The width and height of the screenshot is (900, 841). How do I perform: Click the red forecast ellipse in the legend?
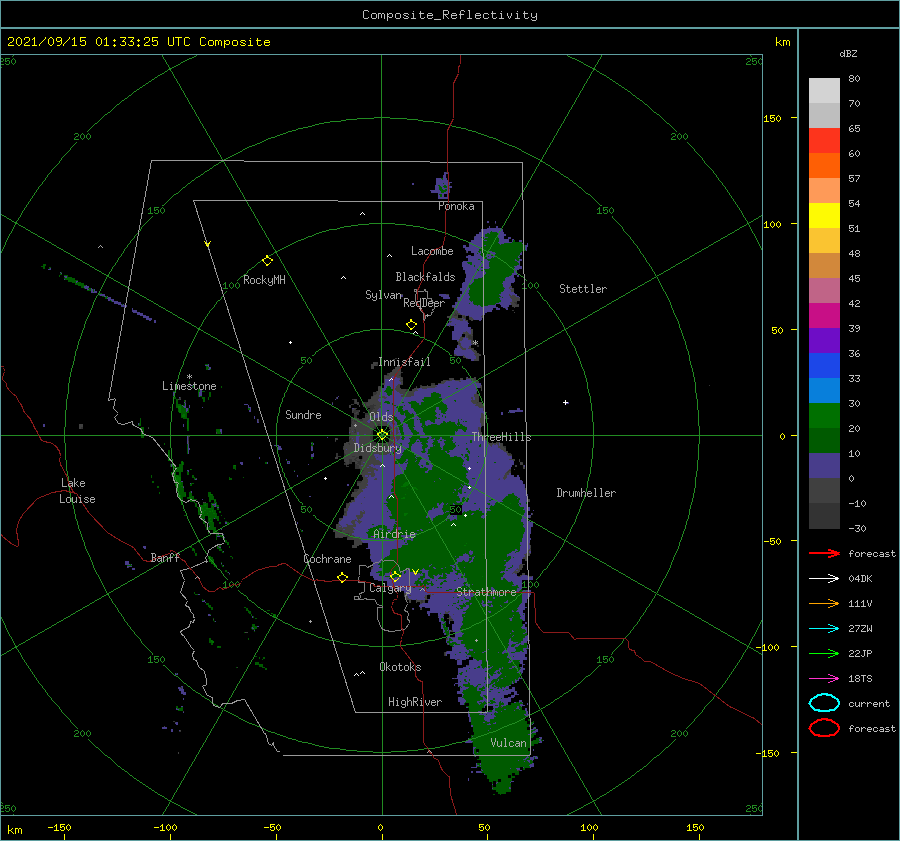(824, 728)
